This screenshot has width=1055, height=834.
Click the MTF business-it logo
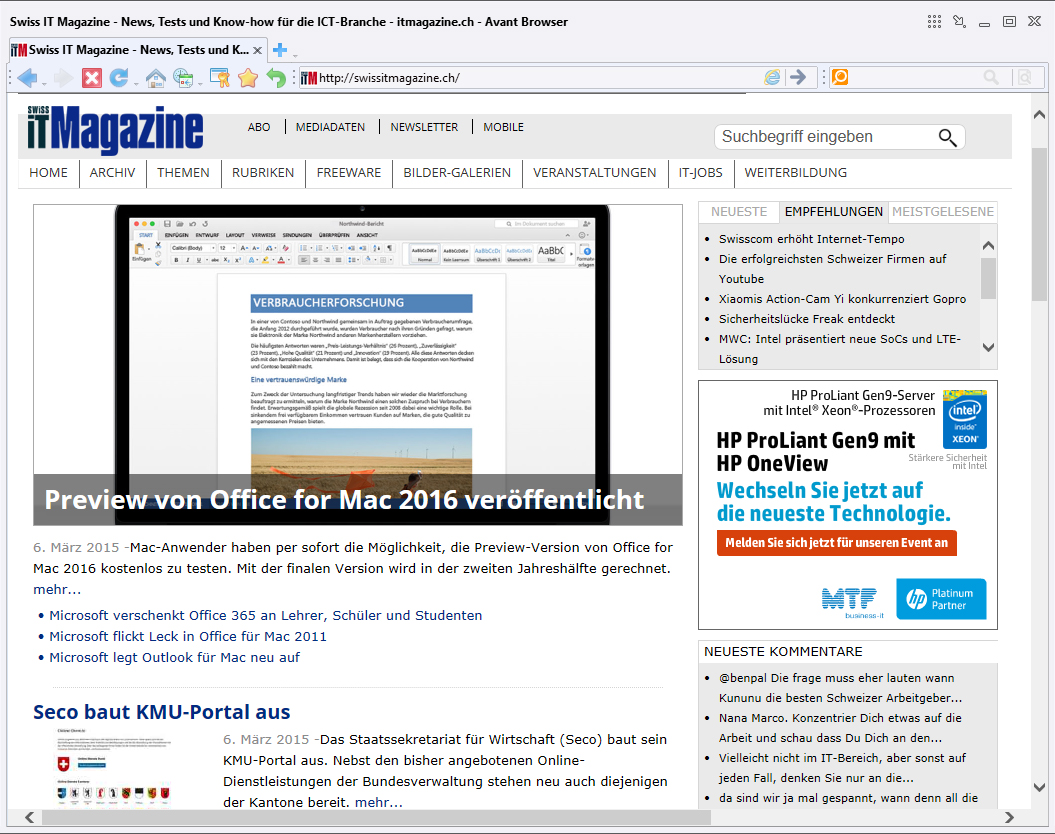coord(850,602)
